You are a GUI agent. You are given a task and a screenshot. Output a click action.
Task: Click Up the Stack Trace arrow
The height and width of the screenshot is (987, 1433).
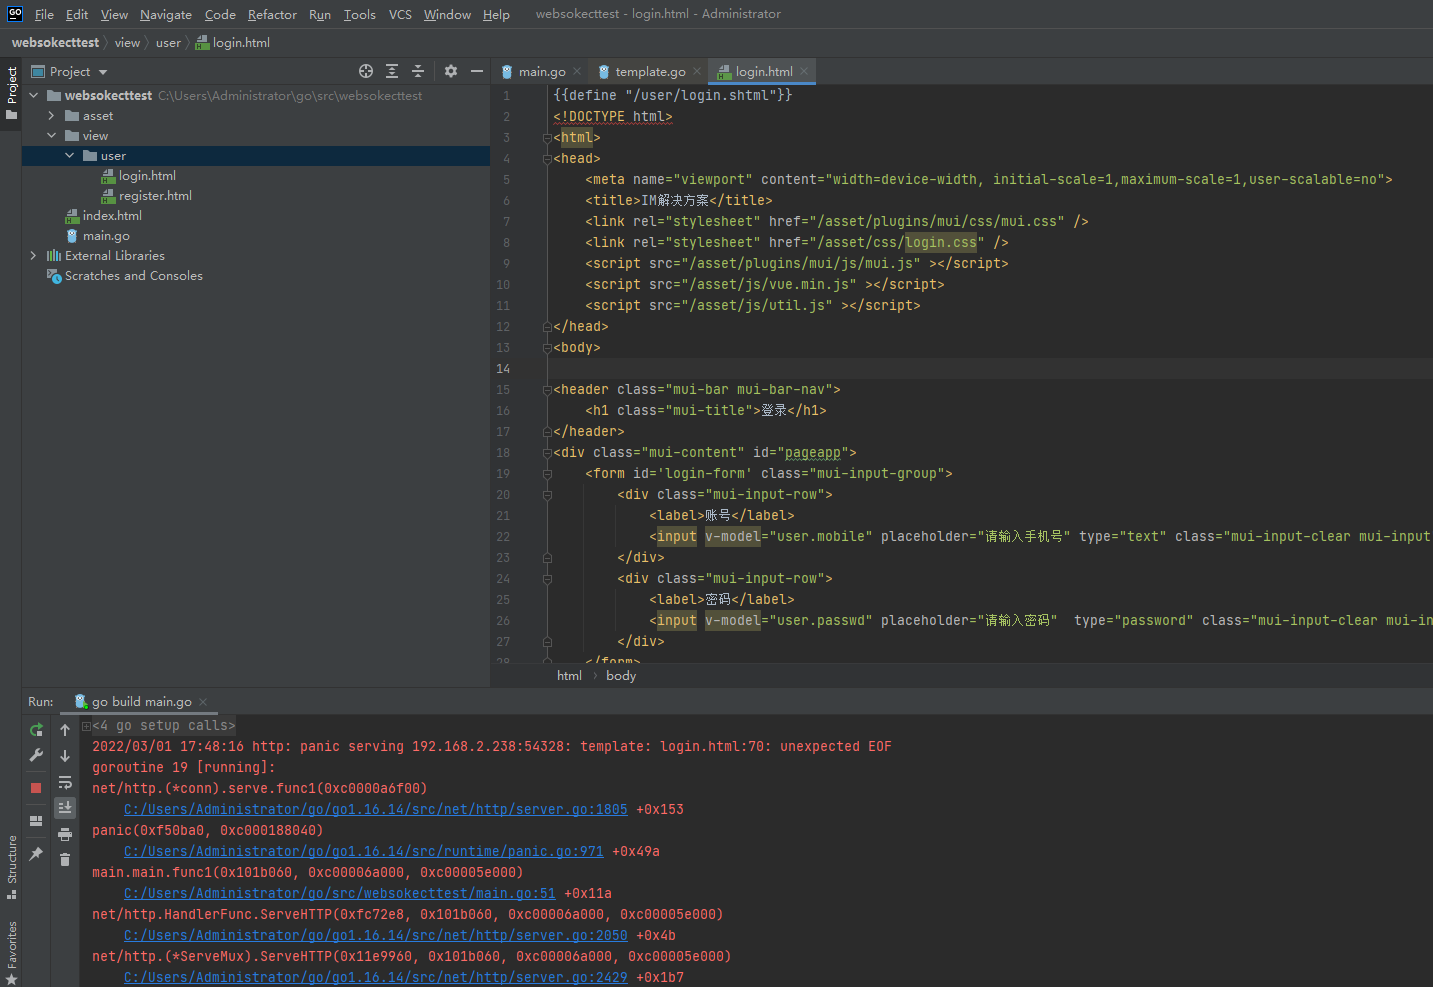(x=65, y=730)
